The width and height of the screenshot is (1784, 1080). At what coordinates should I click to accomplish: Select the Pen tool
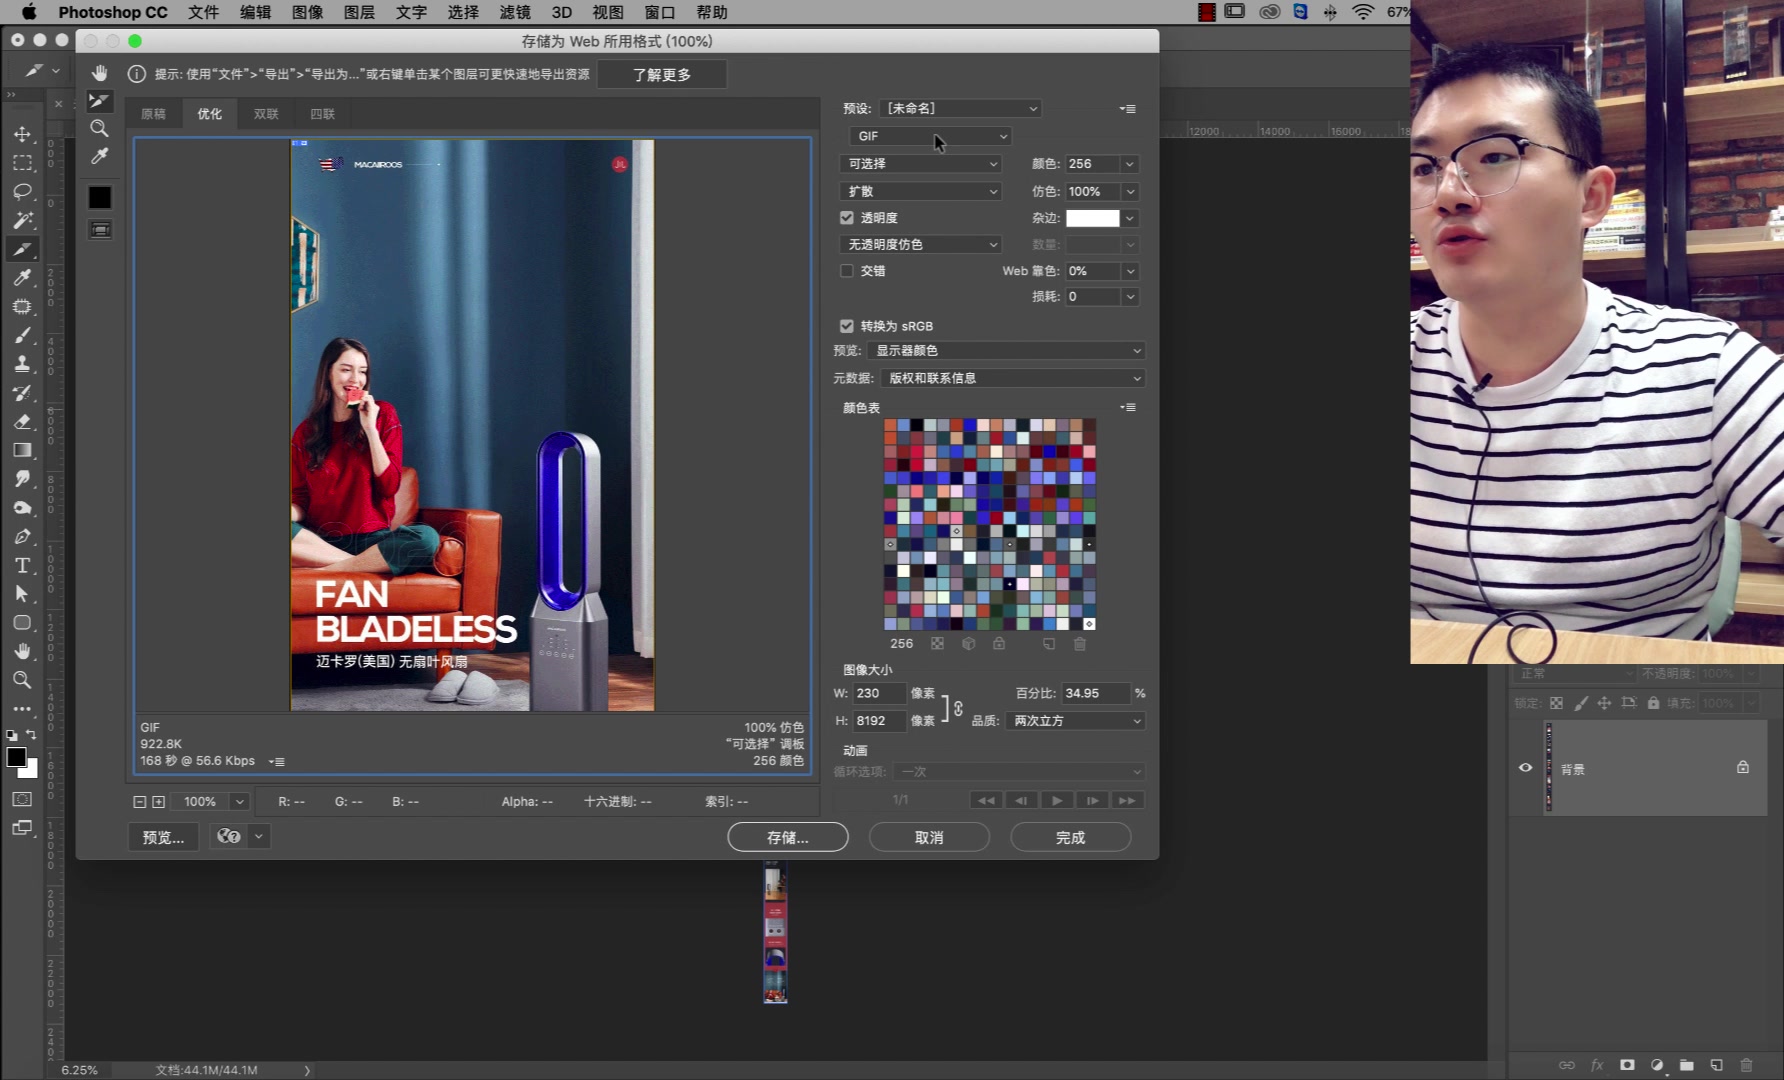[x=22, y=537]
